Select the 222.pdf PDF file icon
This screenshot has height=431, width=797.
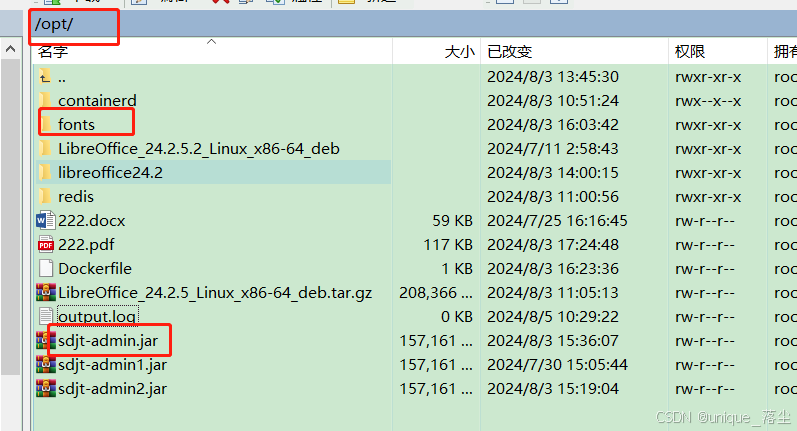click(x=46, y=244)
